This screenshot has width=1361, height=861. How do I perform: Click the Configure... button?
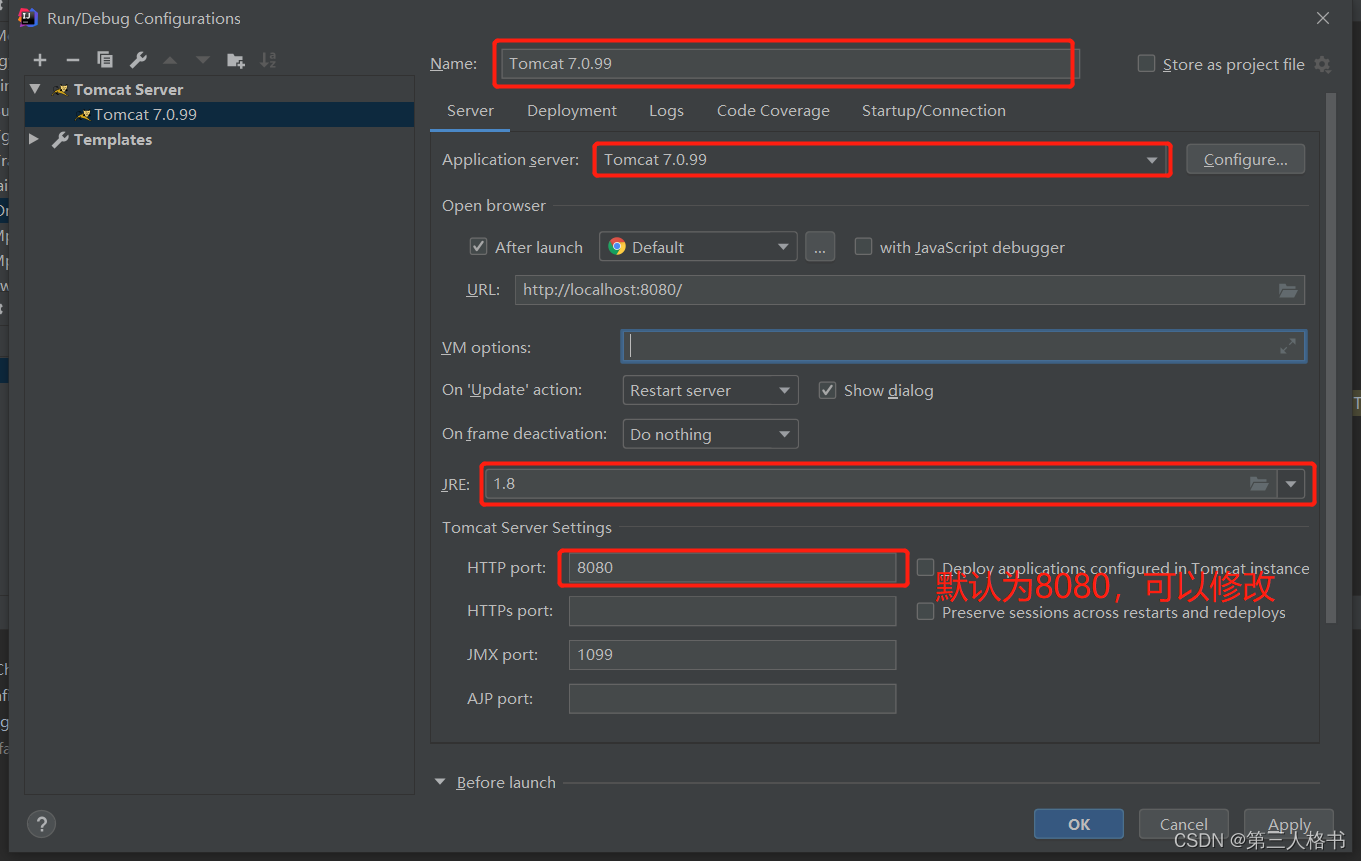click(1245, 160)
